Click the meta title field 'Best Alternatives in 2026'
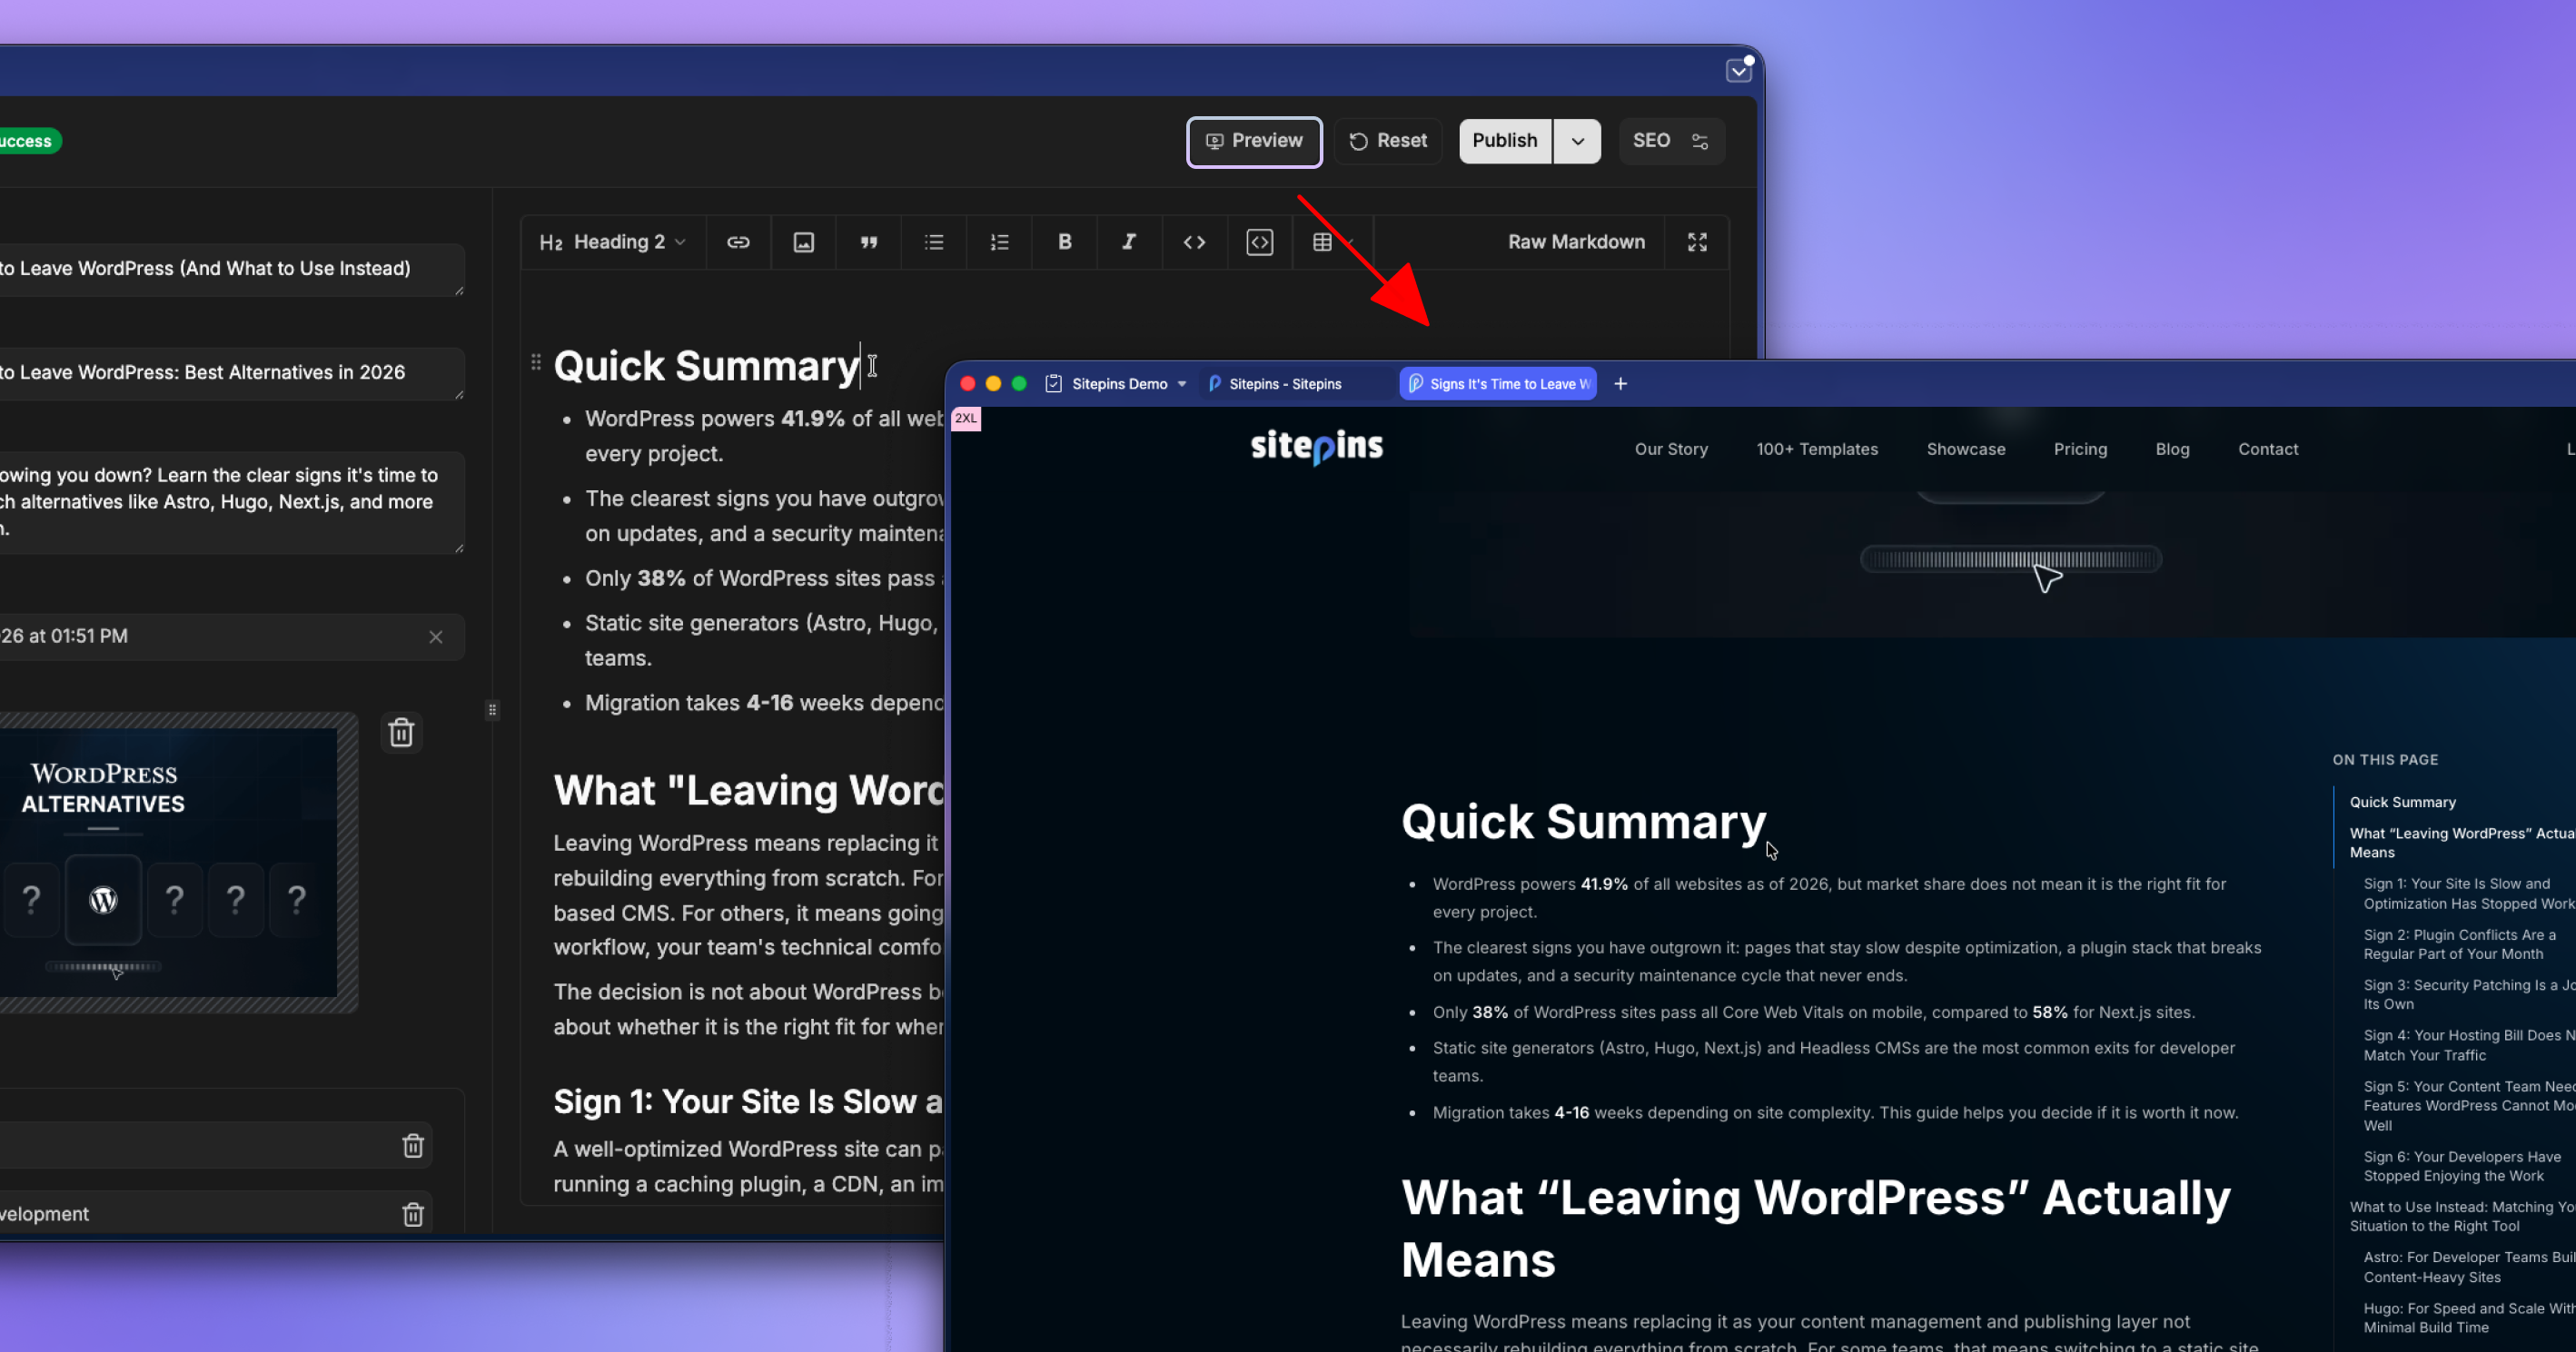The width and height of the screenshot is (2576, 1352). [230, 373]
